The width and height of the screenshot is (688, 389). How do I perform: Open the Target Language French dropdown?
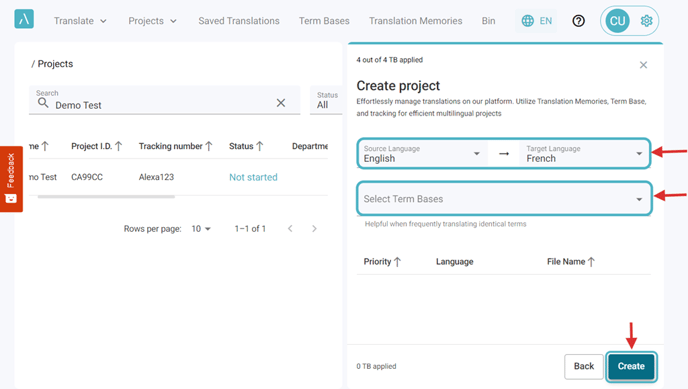(584, 154)
